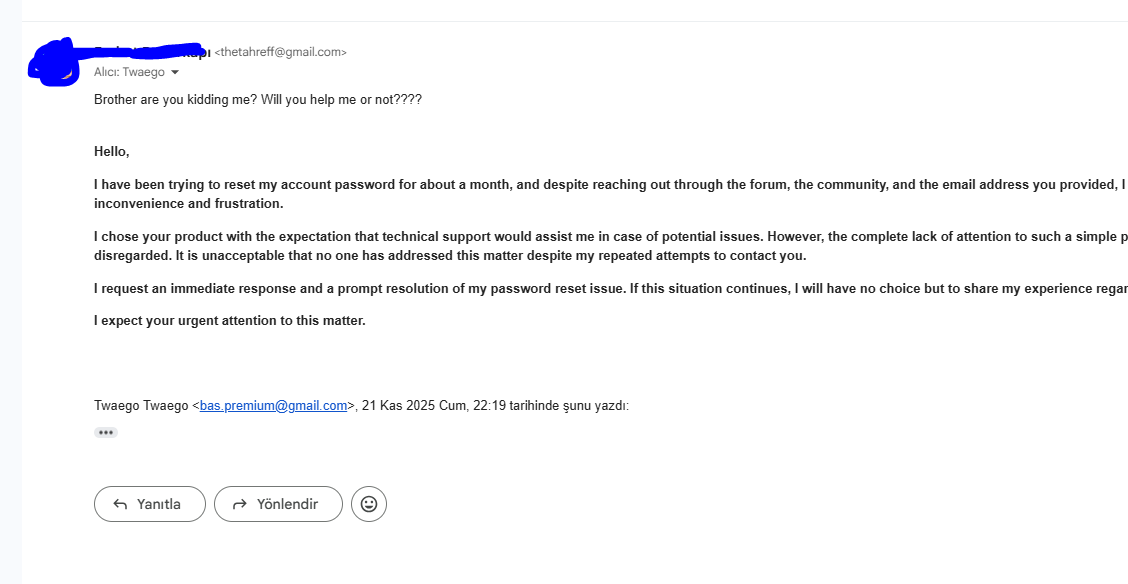Click the reply arrow icon in Yanıtla
Image resolution: width=1128 pixels, height=584 pixels.
coord(120,504)
